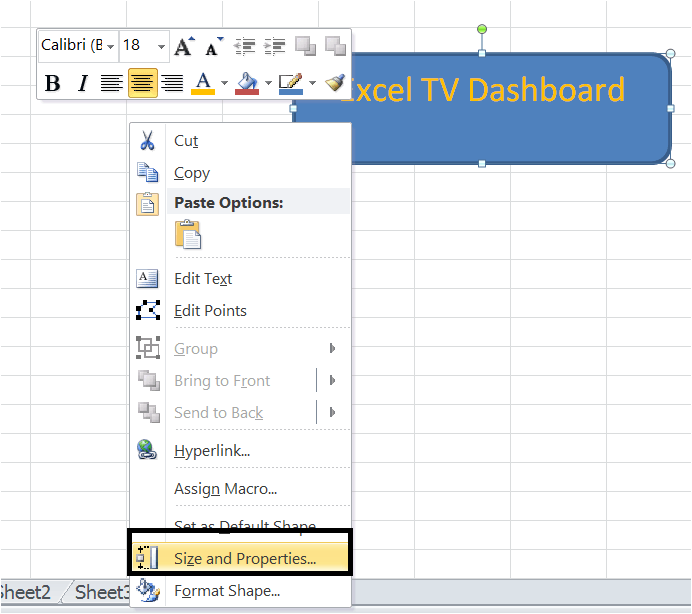Select the Paste icon under Paste Options
This screenshot has width=692, height=614.
click(188, 234)
